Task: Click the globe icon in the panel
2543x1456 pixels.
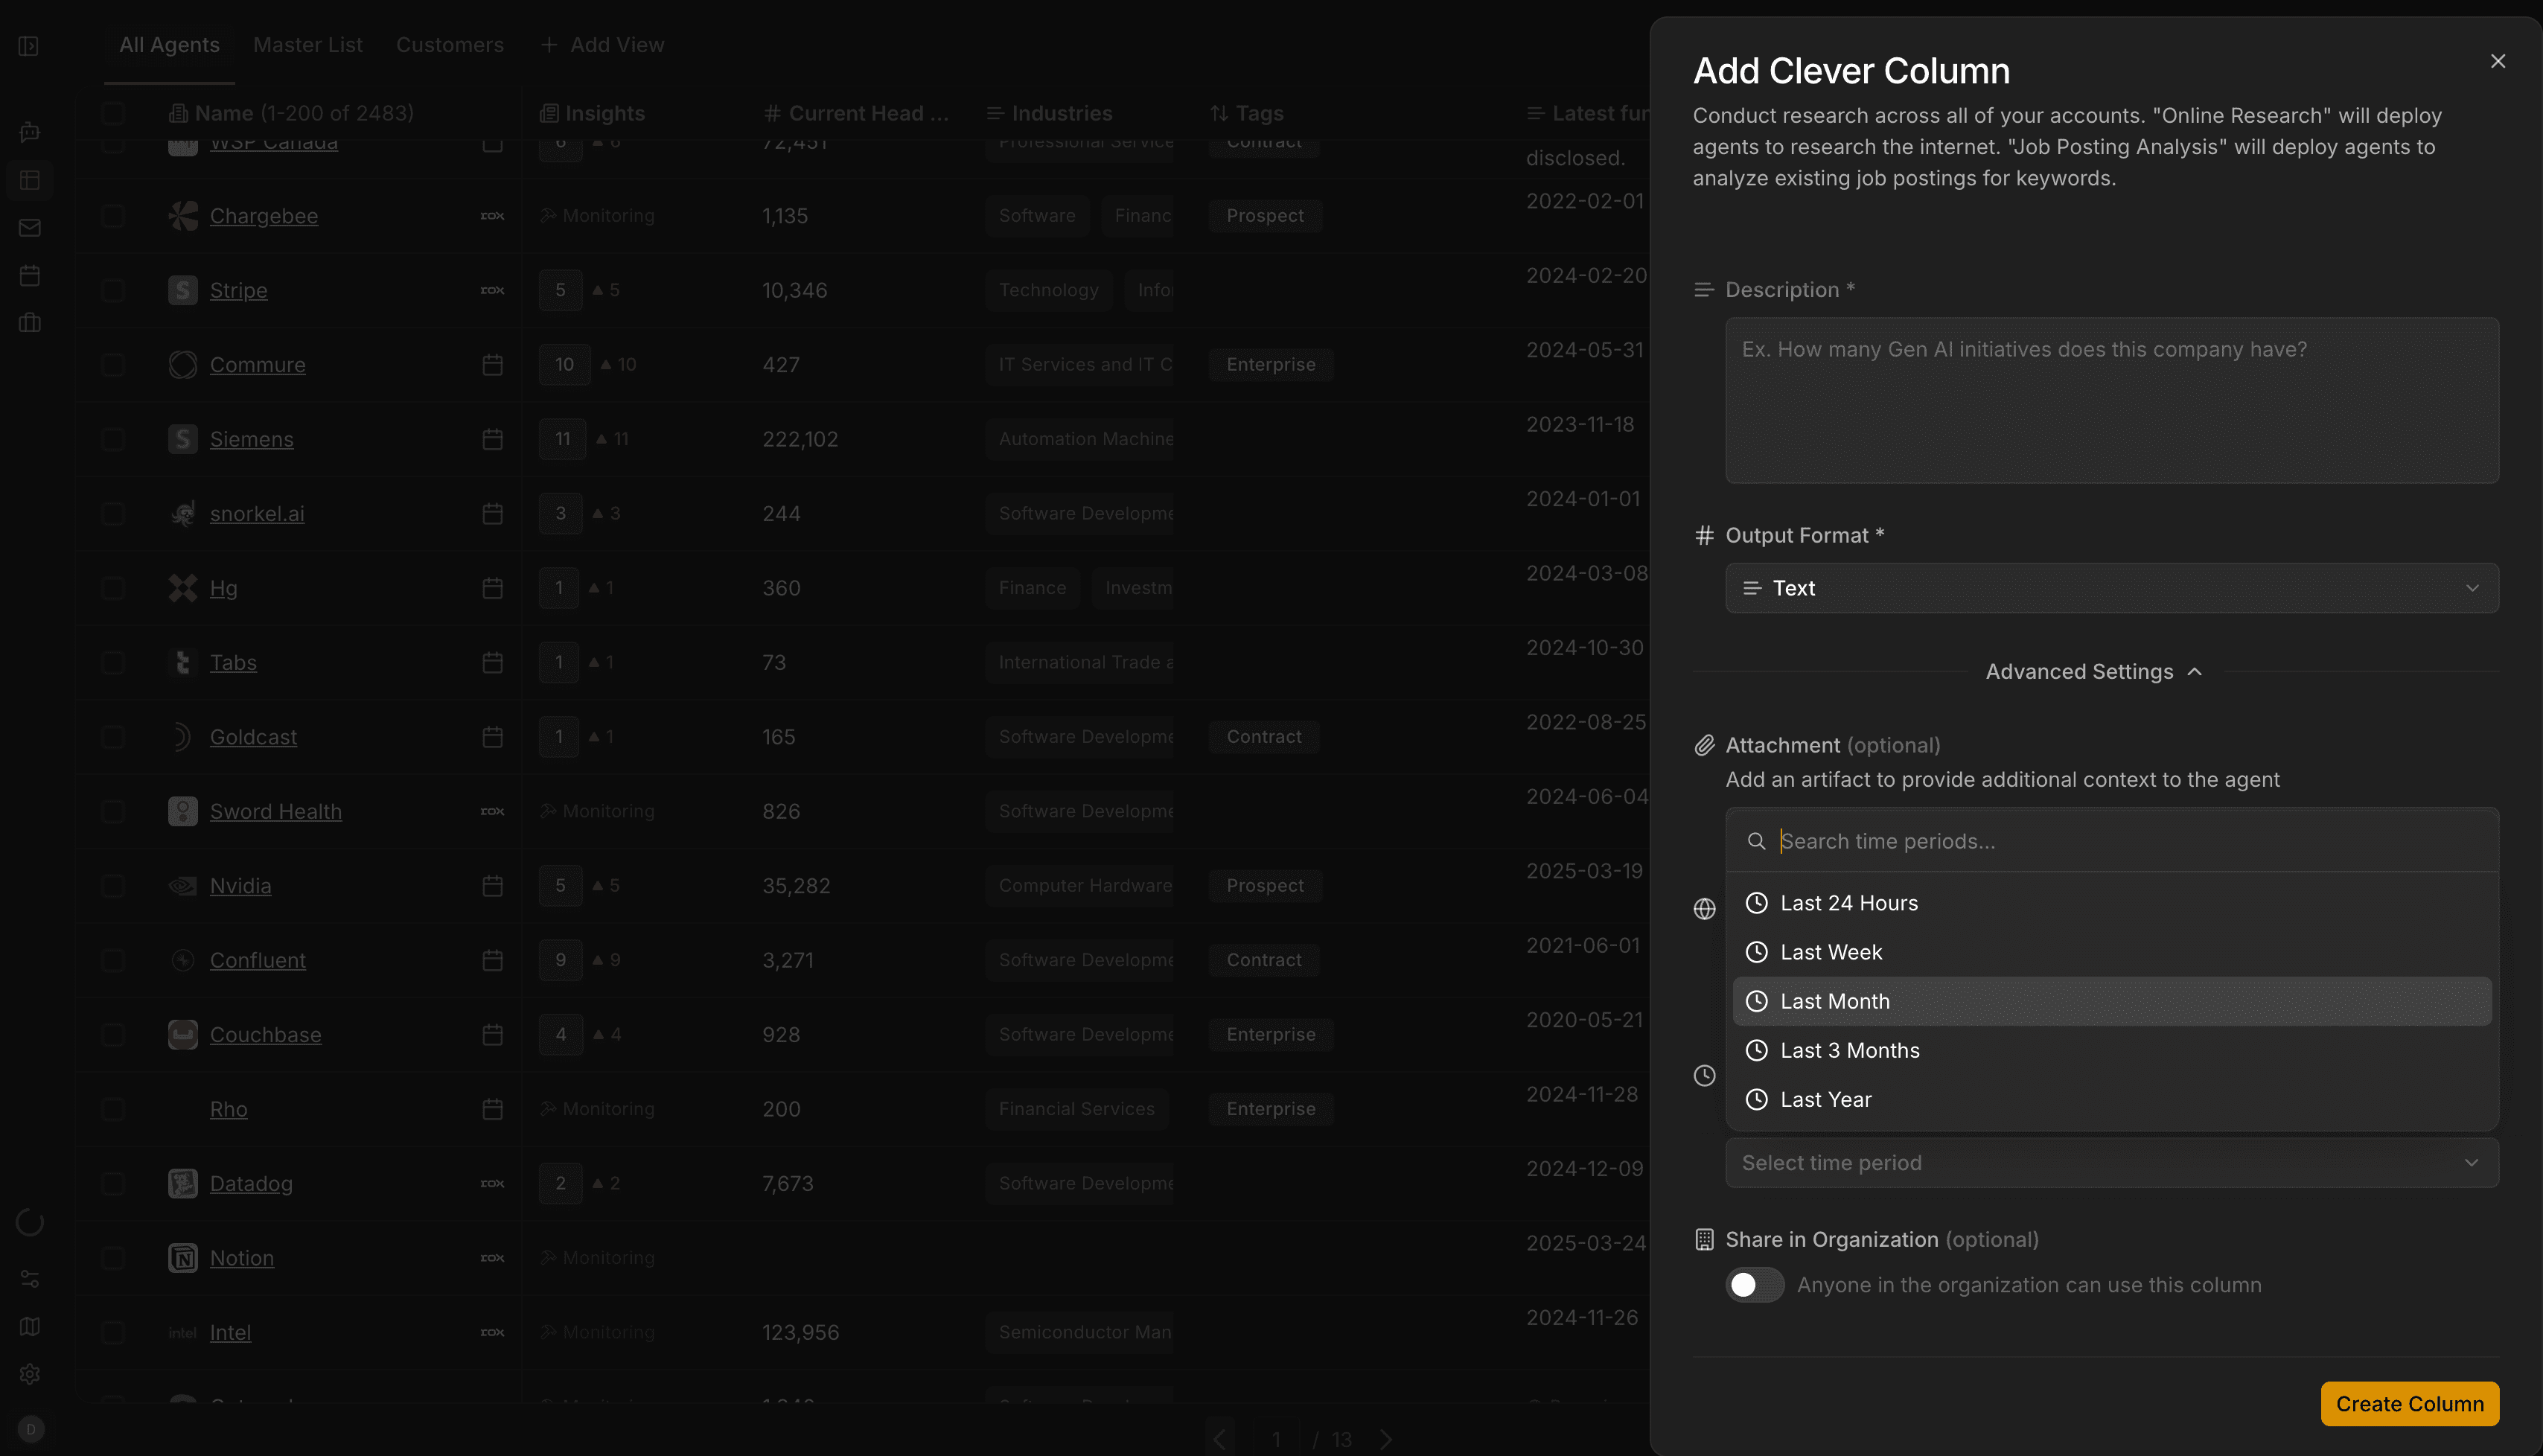Action: point(1704,908)
